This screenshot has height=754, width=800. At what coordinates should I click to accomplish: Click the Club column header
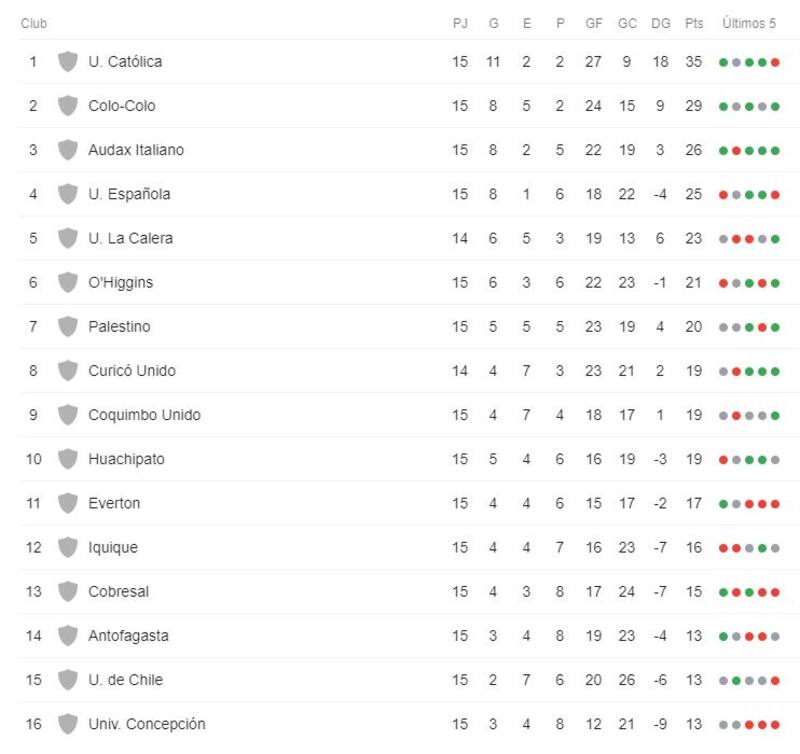(x=34, y=23)
